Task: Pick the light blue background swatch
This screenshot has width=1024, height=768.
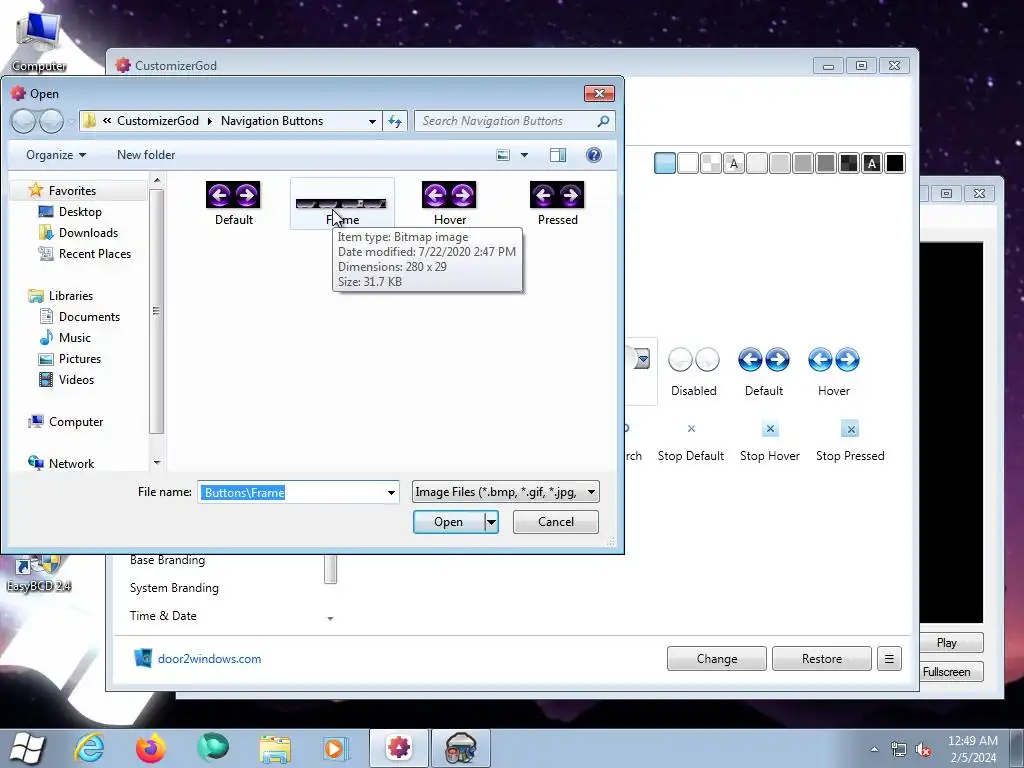Action: tap(665, 163)
